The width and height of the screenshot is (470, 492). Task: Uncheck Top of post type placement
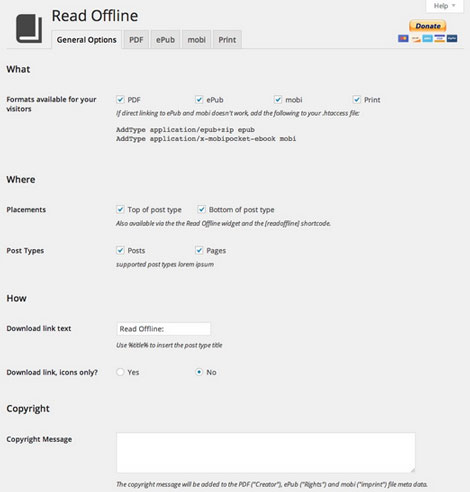pos(120,209)
